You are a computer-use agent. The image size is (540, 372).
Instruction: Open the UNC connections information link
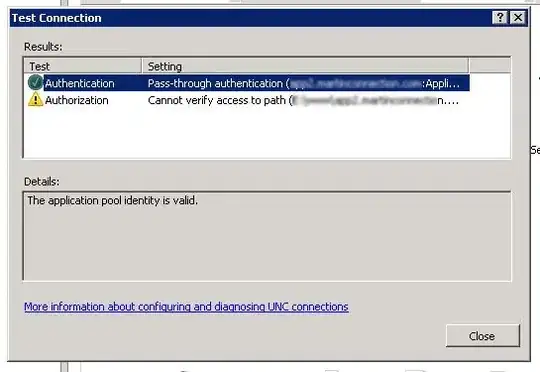[186, 307]
